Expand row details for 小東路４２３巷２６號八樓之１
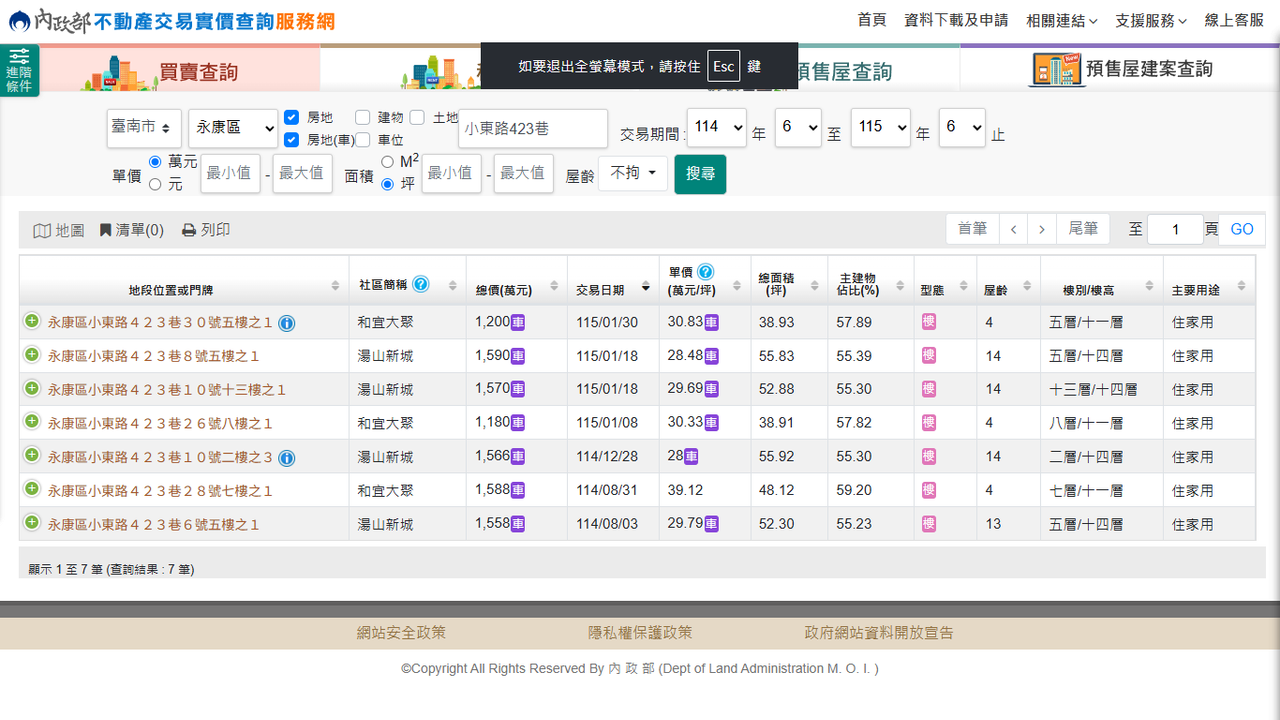1280x720 pixels. 32,422
